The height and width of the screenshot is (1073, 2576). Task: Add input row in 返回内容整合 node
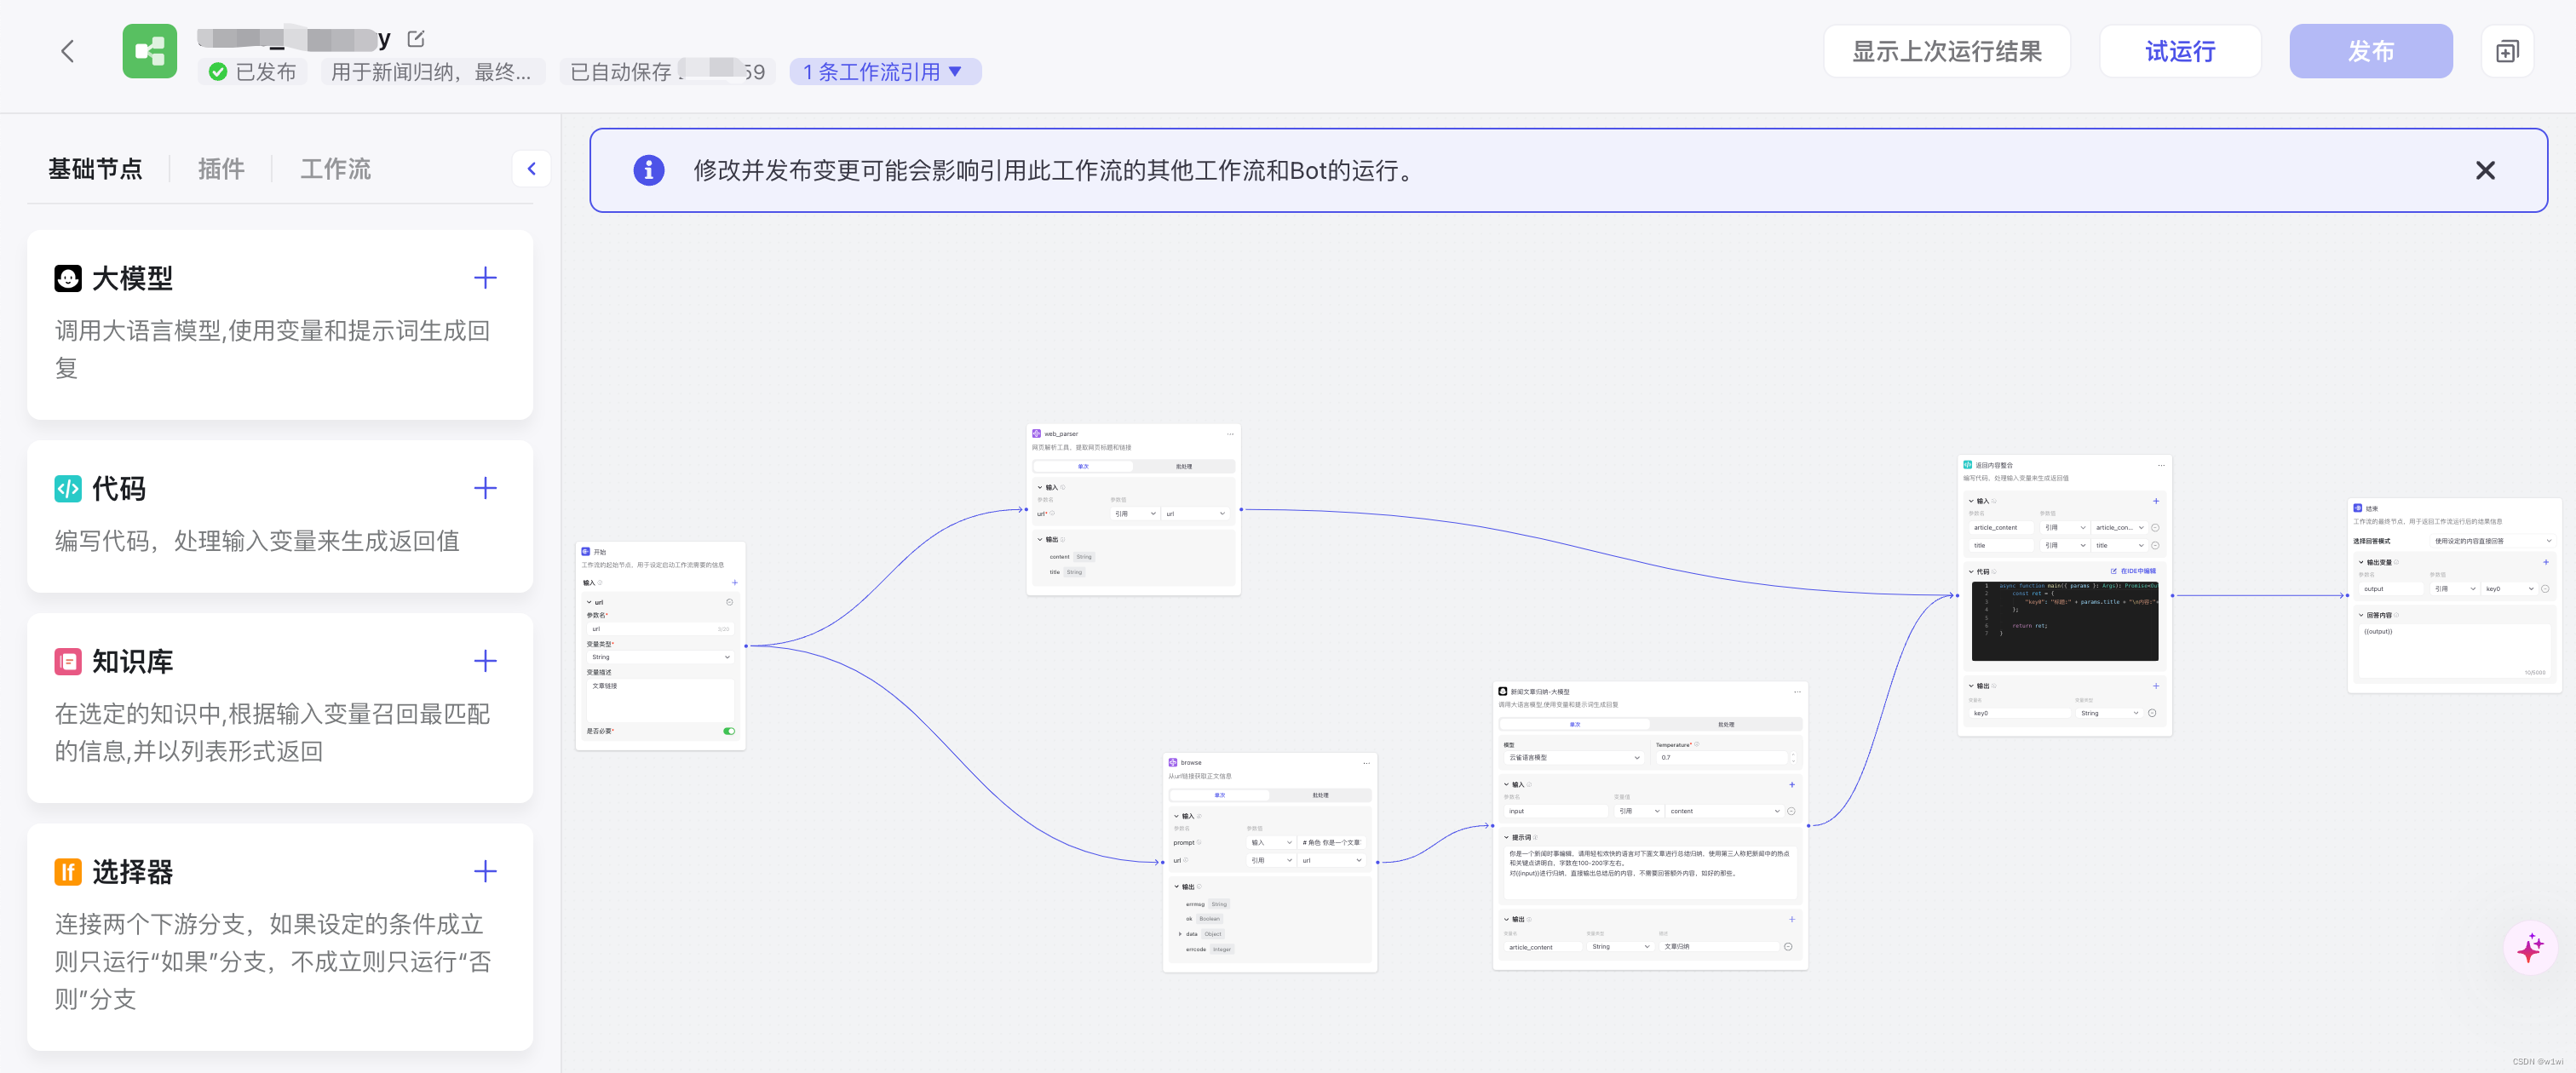tap(2156, 501)
